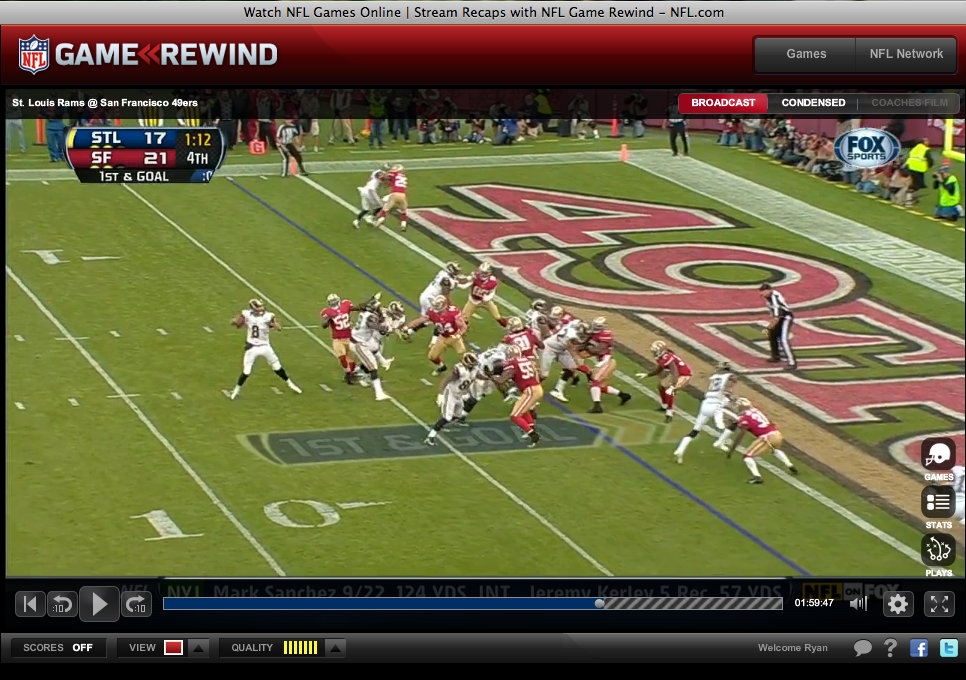Open the Games helmet overlay icon
The width and height of the screenshot is (966, 680).
tap(938, 455)
